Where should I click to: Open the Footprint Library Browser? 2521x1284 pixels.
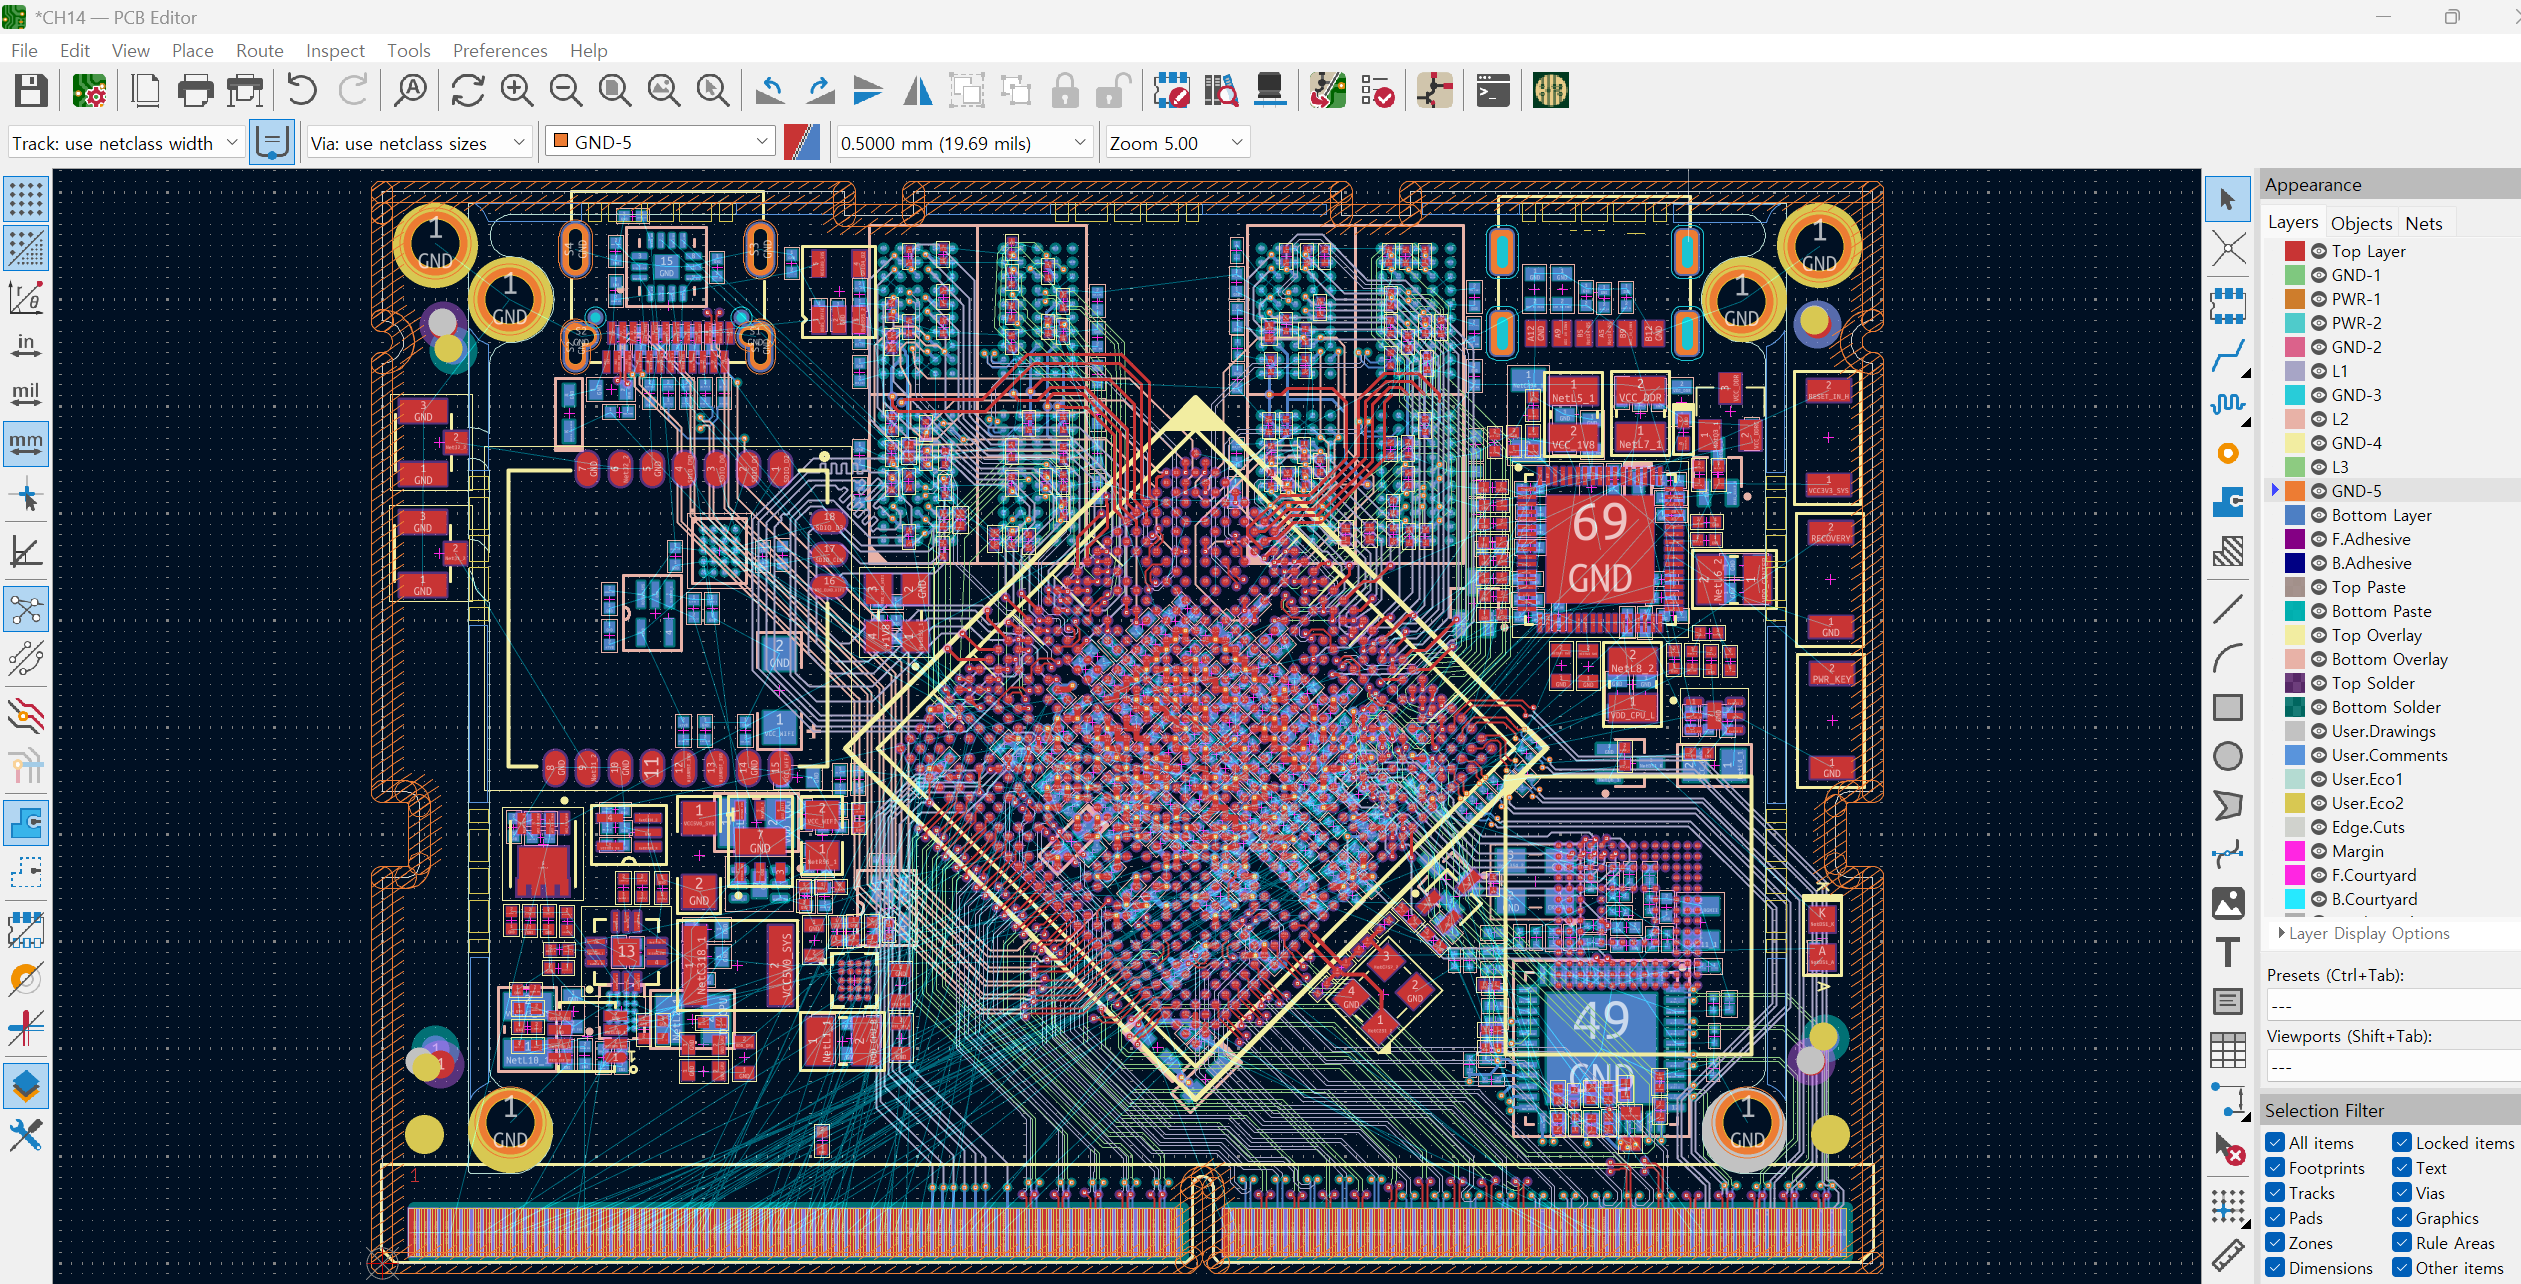click(1221, 90)
